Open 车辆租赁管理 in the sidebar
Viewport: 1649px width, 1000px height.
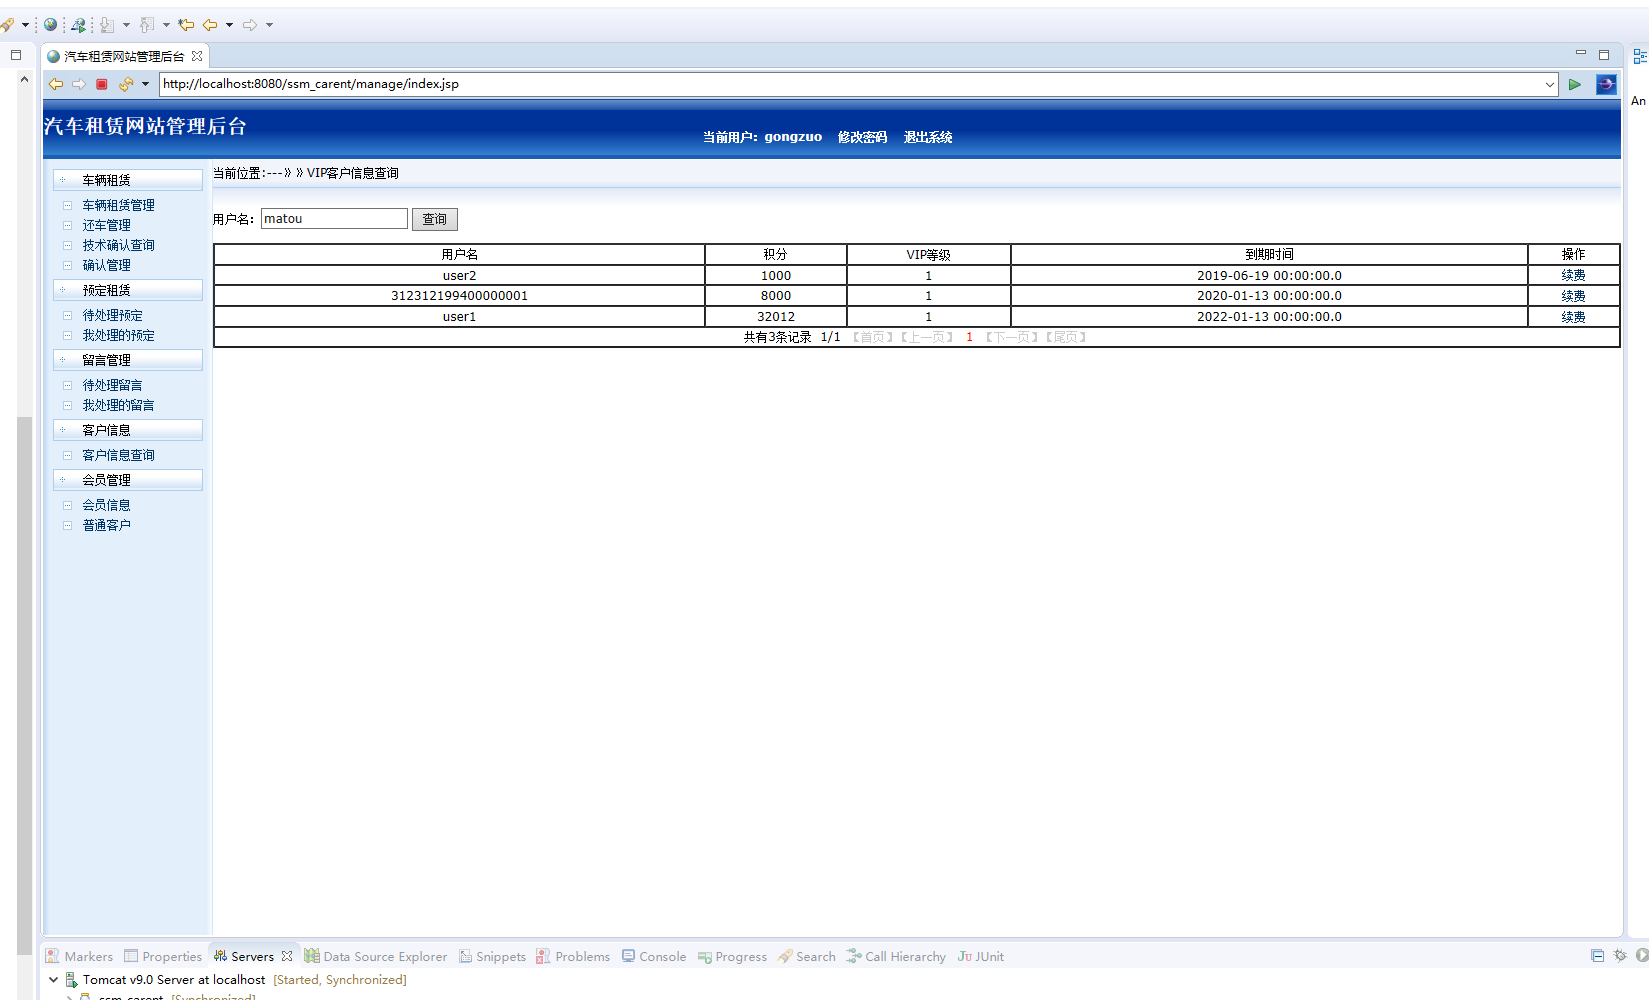[118, 205]
